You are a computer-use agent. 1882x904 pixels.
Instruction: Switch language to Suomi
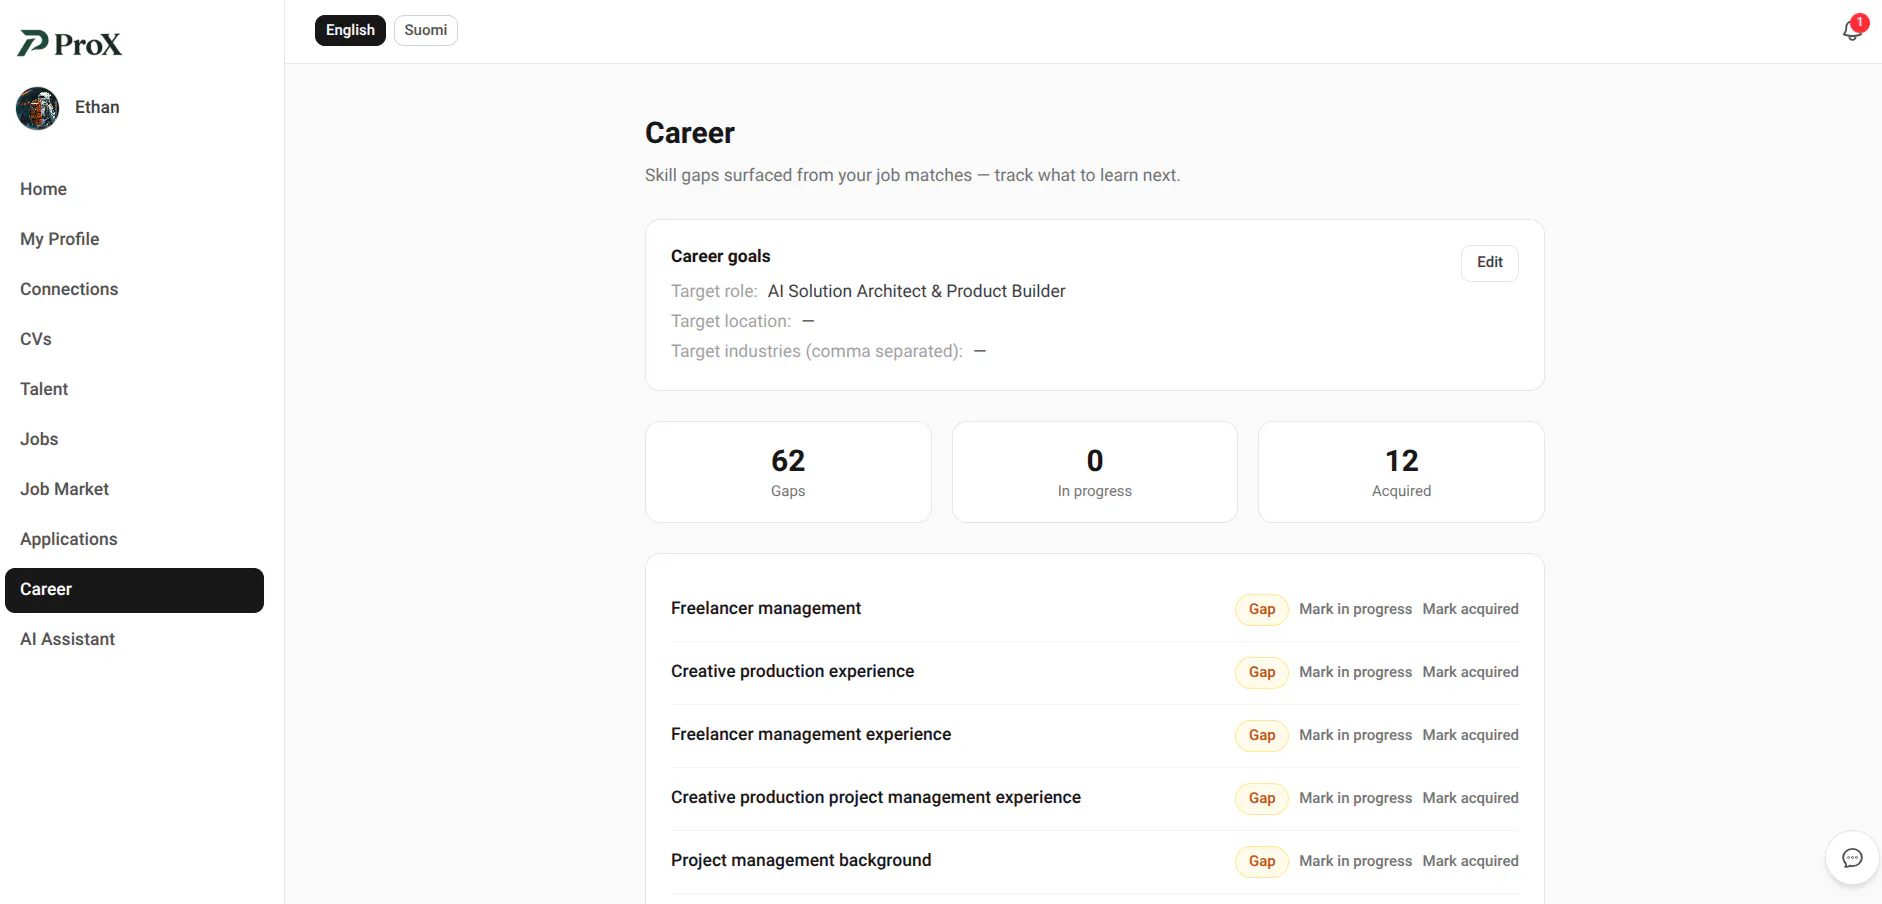point(426,30)
